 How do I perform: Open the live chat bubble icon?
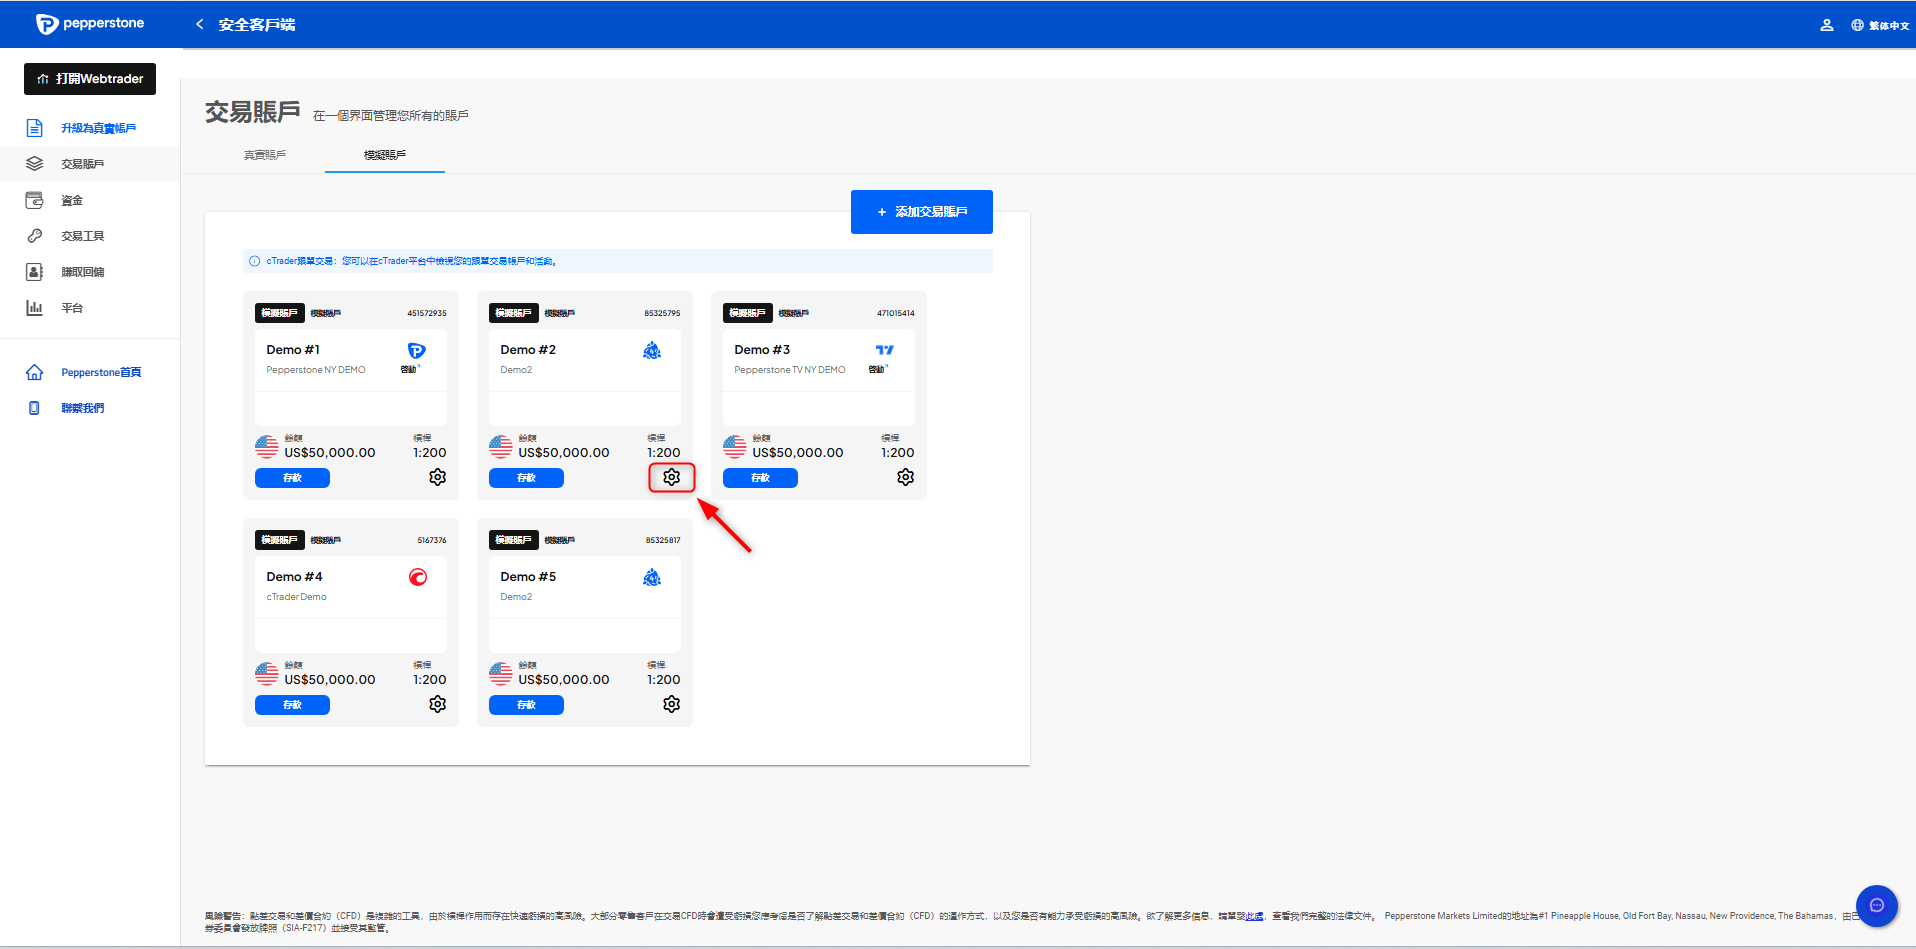[1876, 905]
